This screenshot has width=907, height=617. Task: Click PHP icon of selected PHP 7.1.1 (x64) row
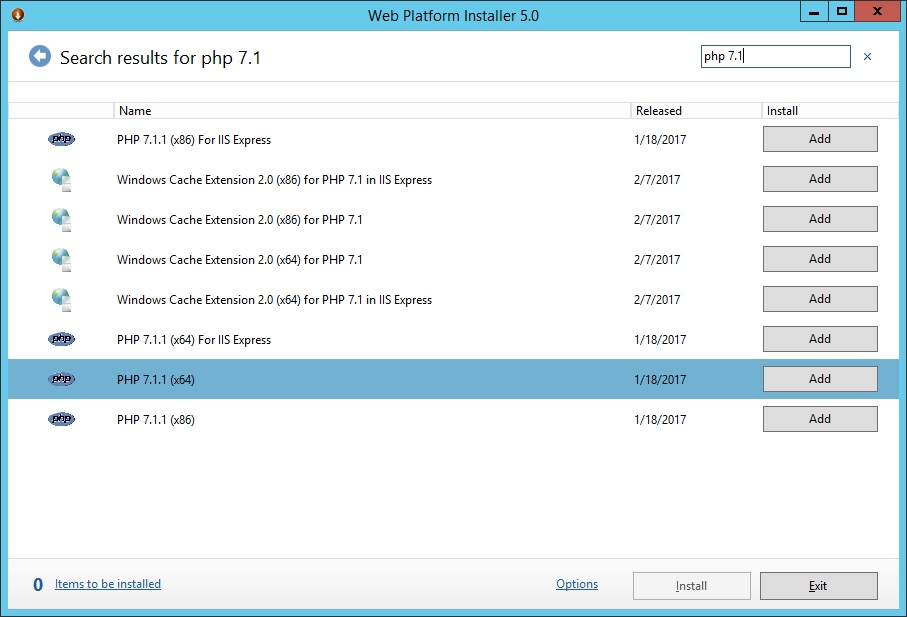(x=61, y=379)
